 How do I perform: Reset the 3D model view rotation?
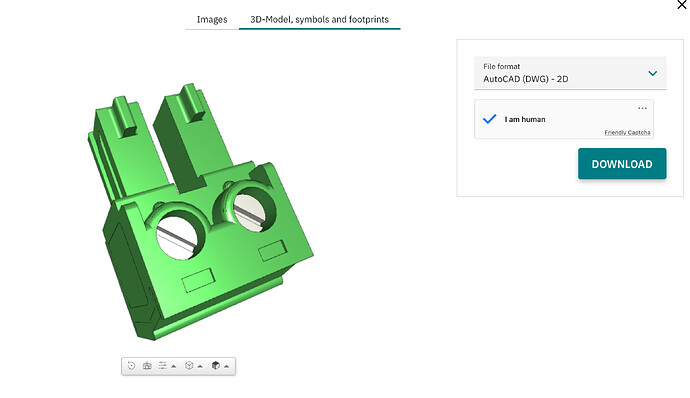tap(131, 365)
